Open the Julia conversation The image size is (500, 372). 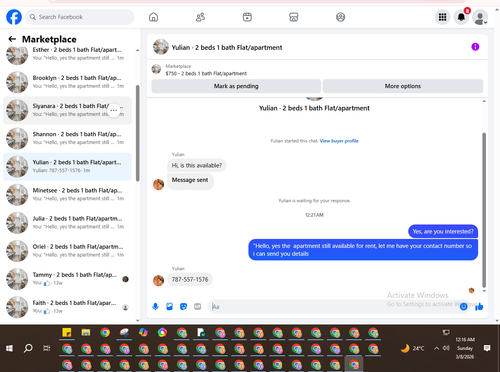pyautogui.click(x=68, y=223)
